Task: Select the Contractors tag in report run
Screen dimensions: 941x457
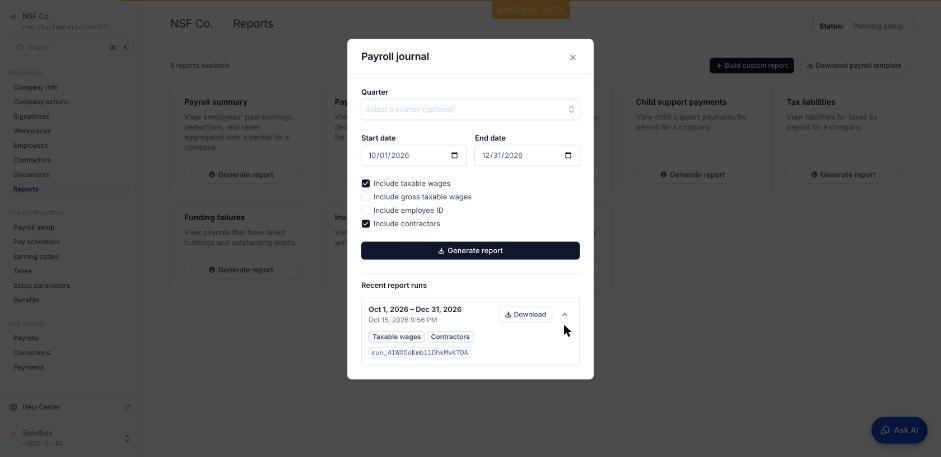Action: click(x=450, y=337)
